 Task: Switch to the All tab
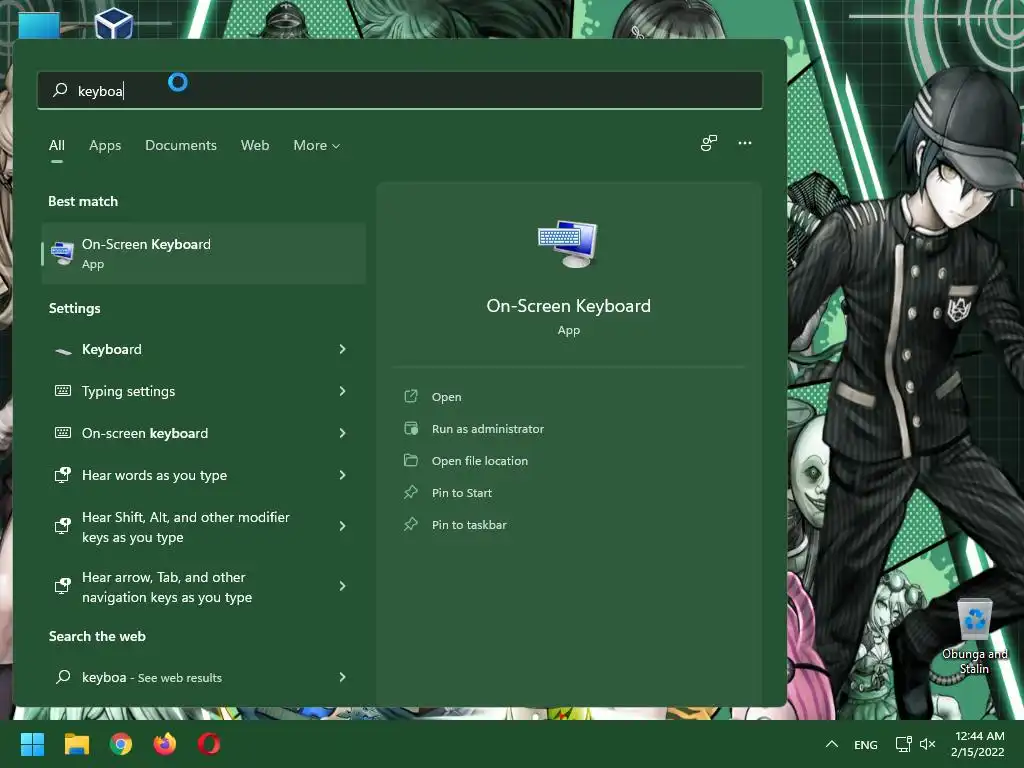[x=57, y=145]
